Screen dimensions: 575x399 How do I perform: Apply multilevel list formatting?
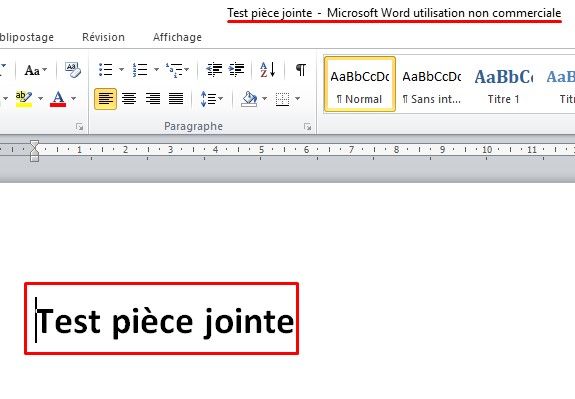point(174,69)
